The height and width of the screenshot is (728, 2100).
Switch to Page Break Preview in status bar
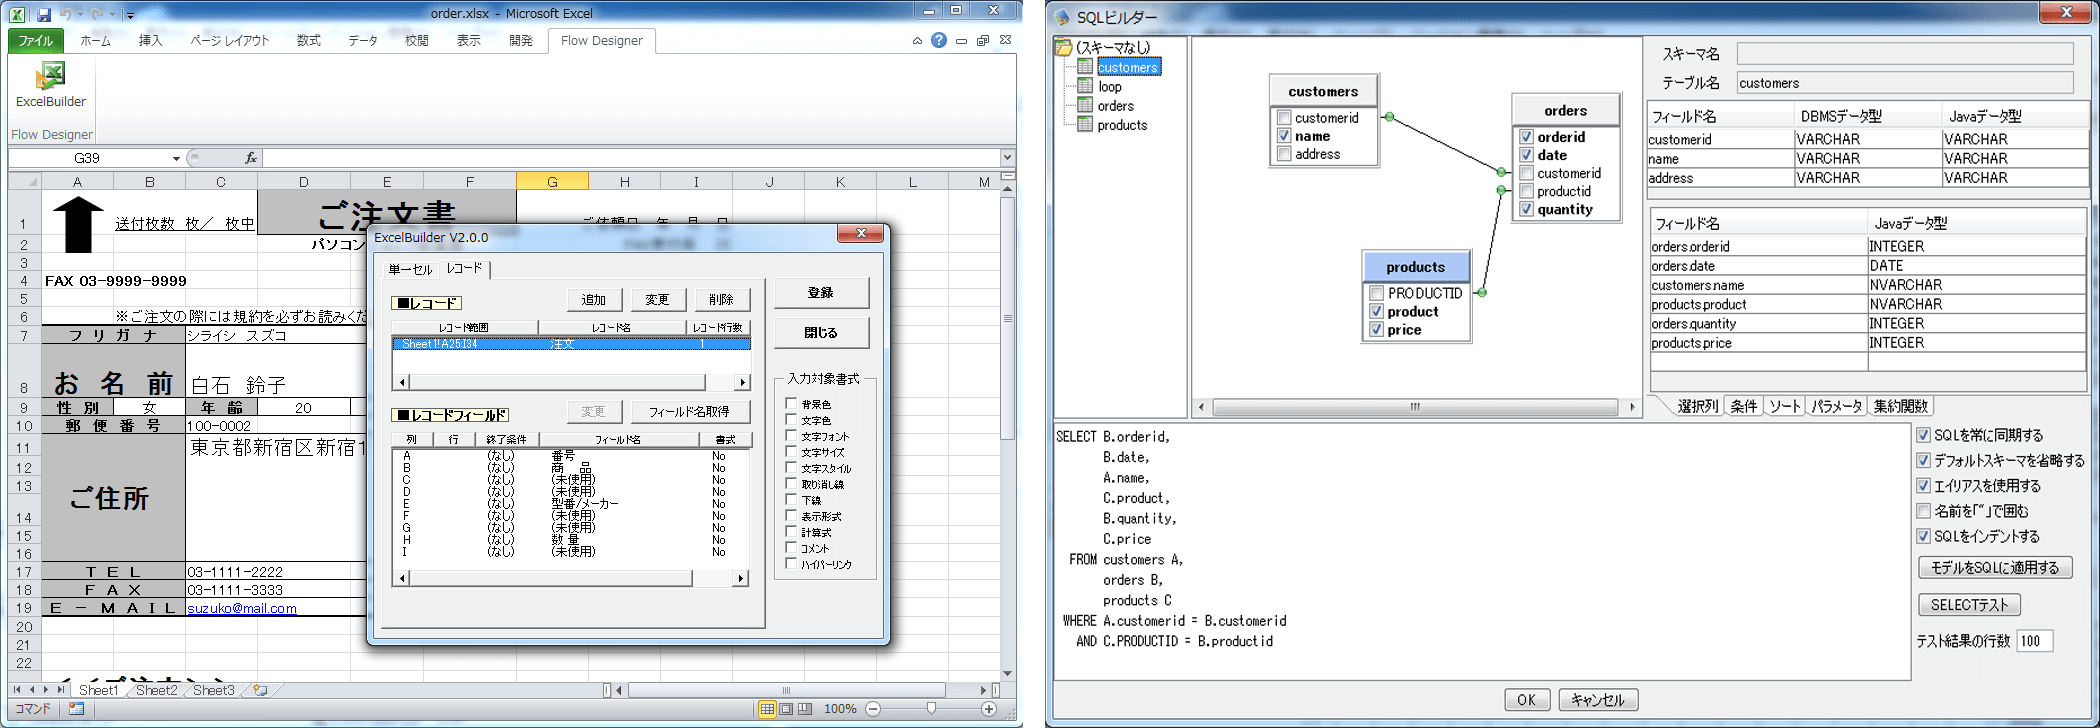(x=805, y=709)
